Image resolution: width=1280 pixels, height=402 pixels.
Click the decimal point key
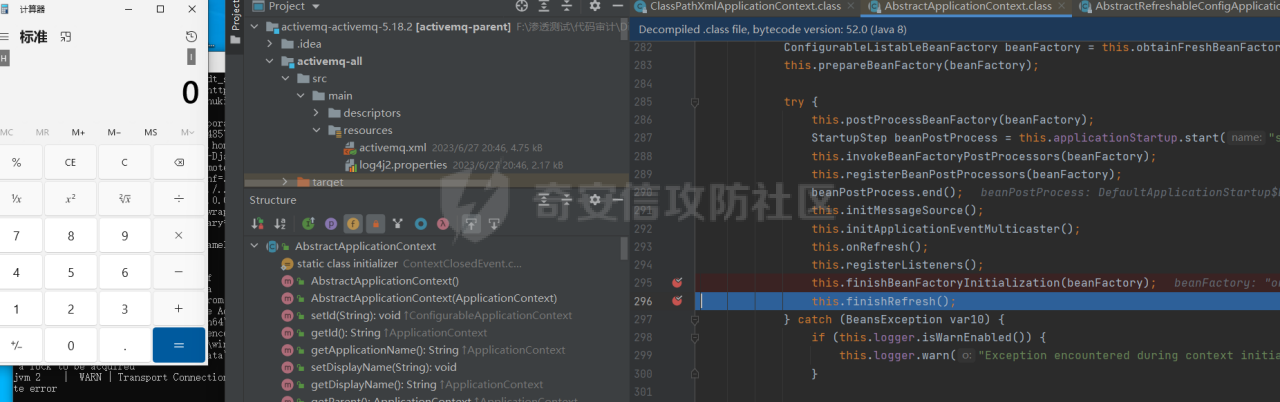click(x=124, y=345)
